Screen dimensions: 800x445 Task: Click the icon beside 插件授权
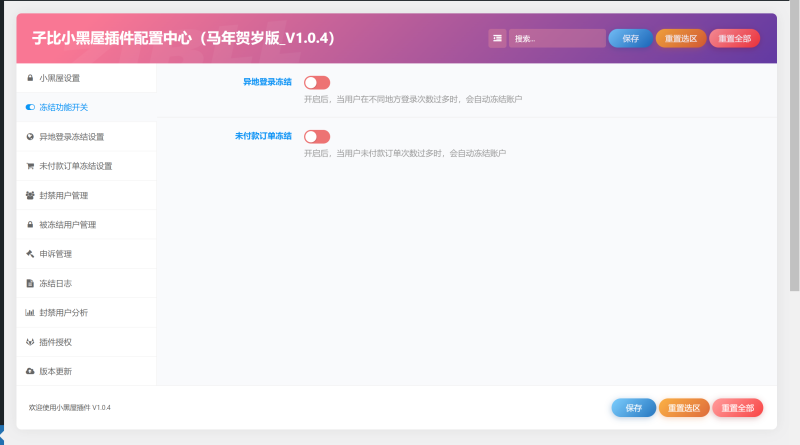tap(30, 342)
